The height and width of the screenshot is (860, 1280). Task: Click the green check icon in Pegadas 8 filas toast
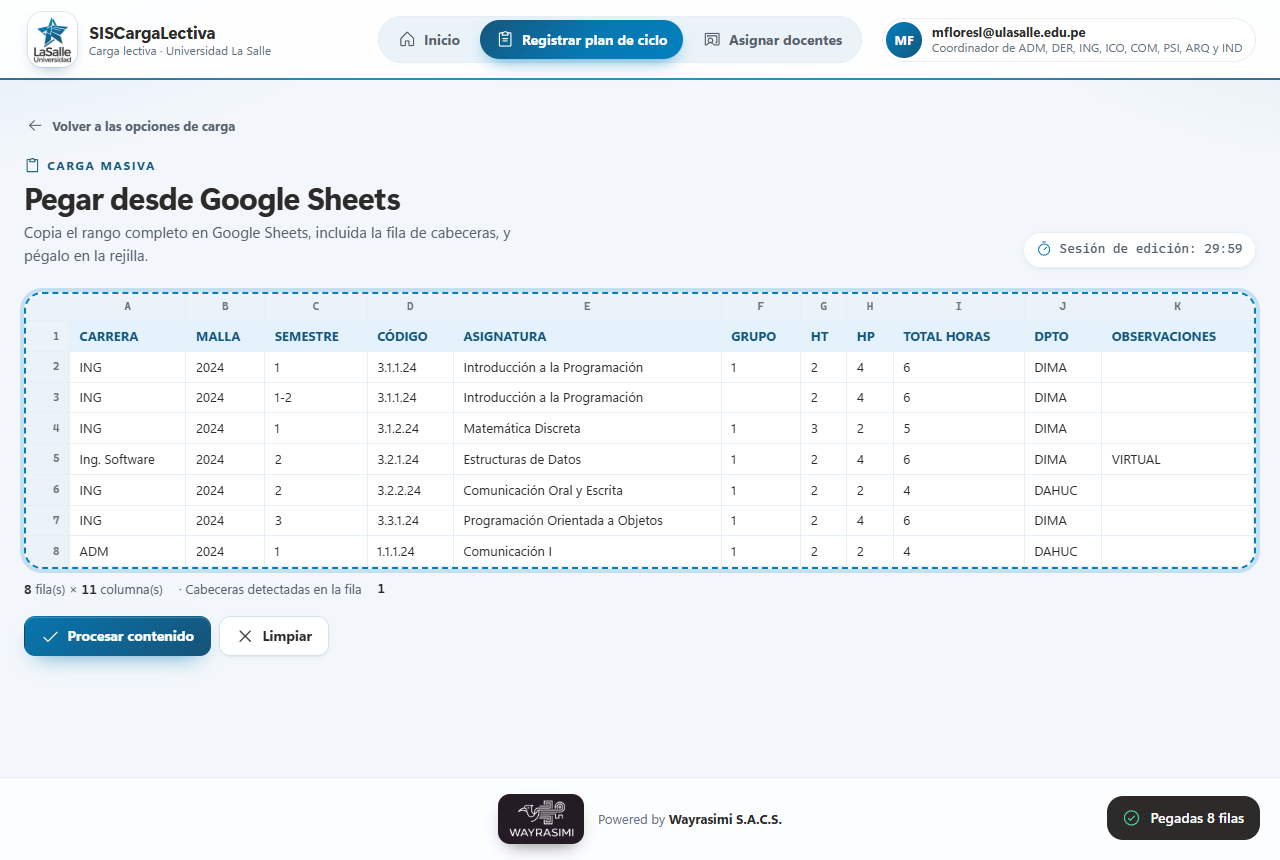[x=1132, y=818]
